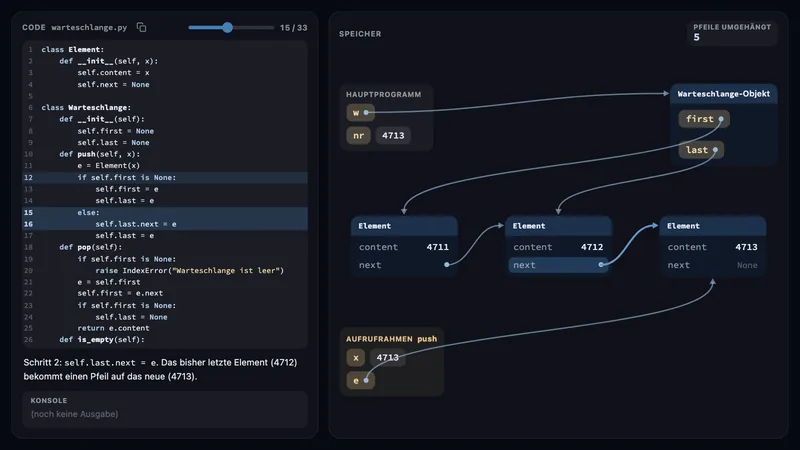
Task: Select variable x in the push frame
Action: pyautogui.click(x=356, y=358)
